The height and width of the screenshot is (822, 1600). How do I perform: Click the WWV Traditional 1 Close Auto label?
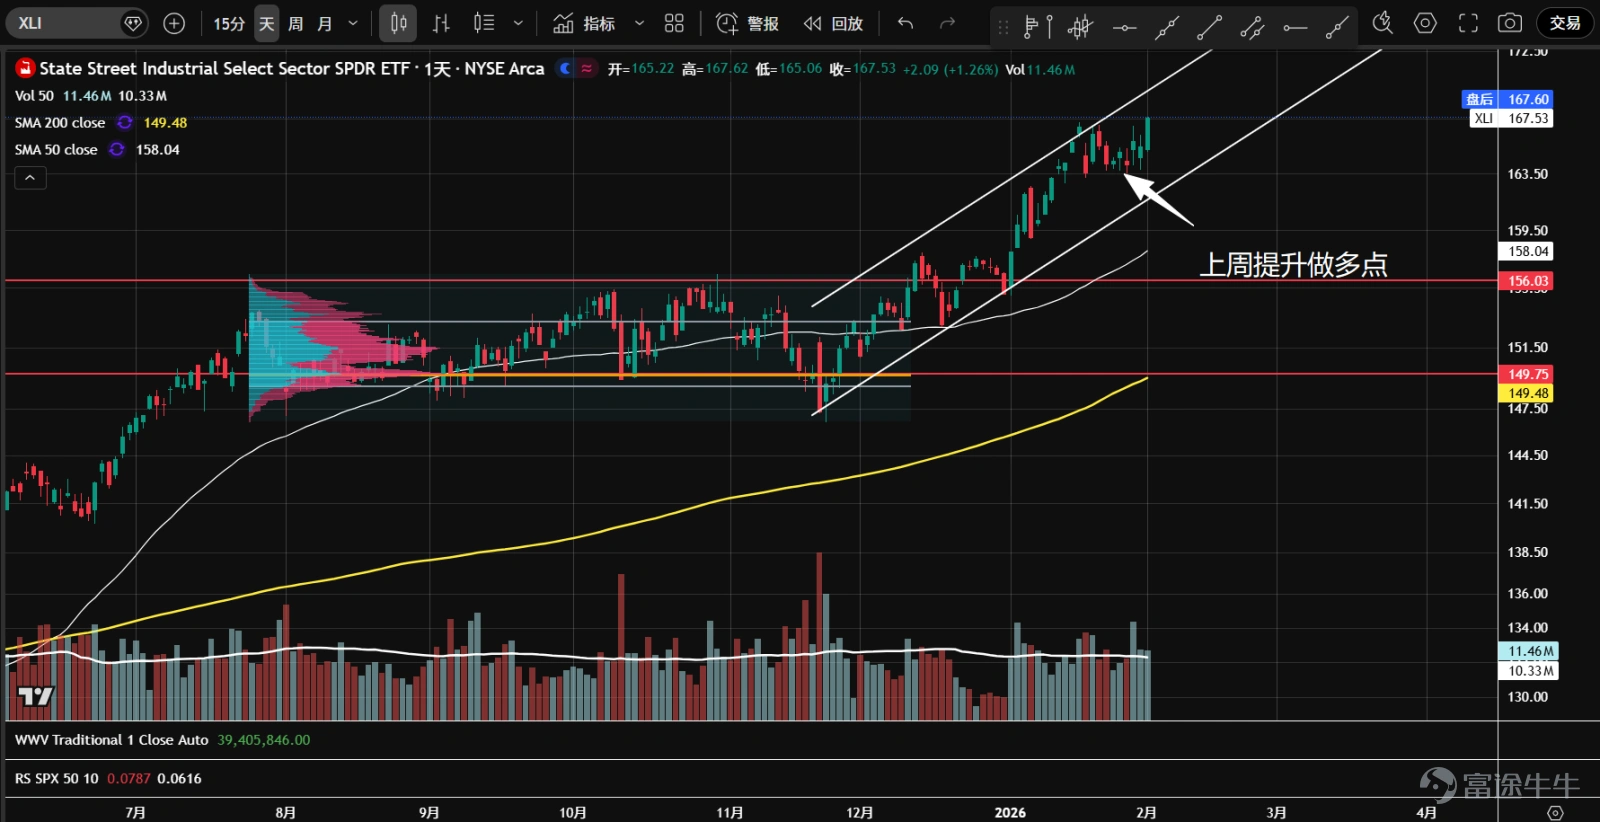tap(111, 740)
